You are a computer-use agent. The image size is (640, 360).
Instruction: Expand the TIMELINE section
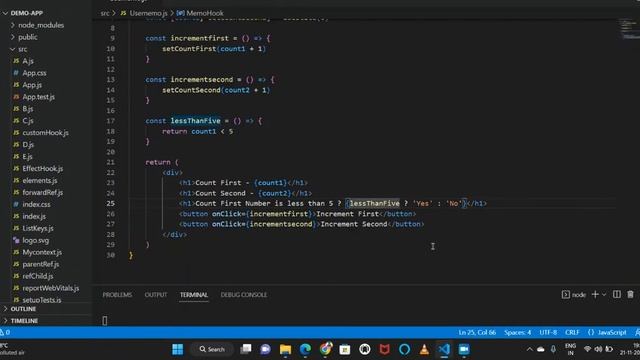point(24,321)
